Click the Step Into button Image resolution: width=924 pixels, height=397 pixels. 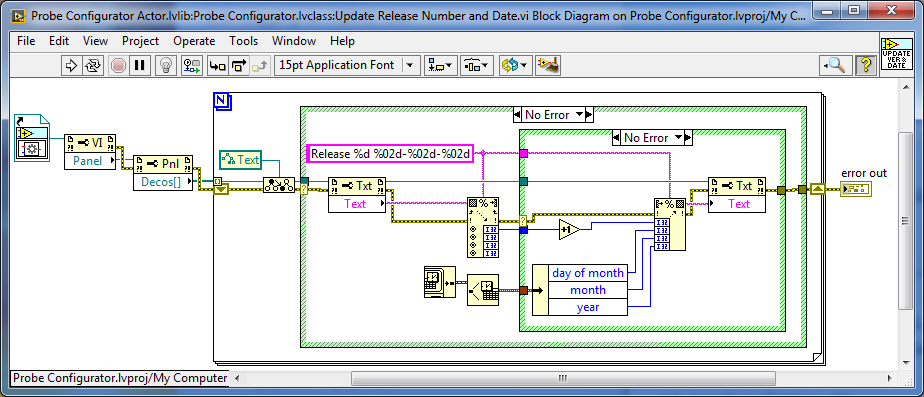(218, 65)
